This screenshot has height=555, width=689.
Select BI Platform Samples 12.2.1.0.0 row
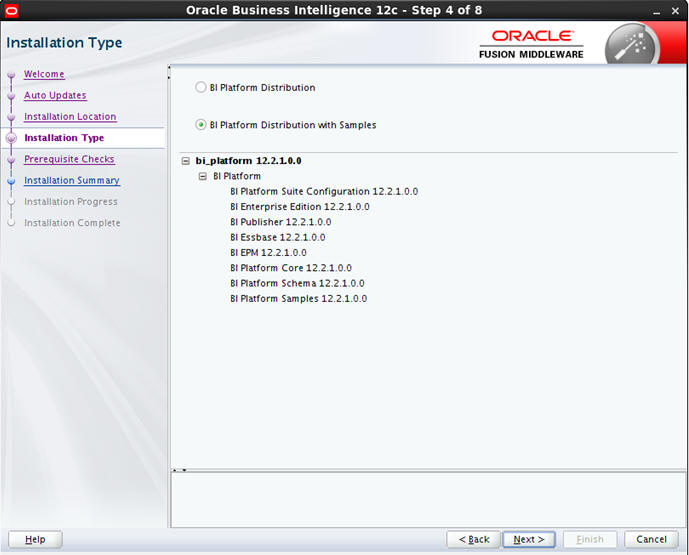point(298,299)
